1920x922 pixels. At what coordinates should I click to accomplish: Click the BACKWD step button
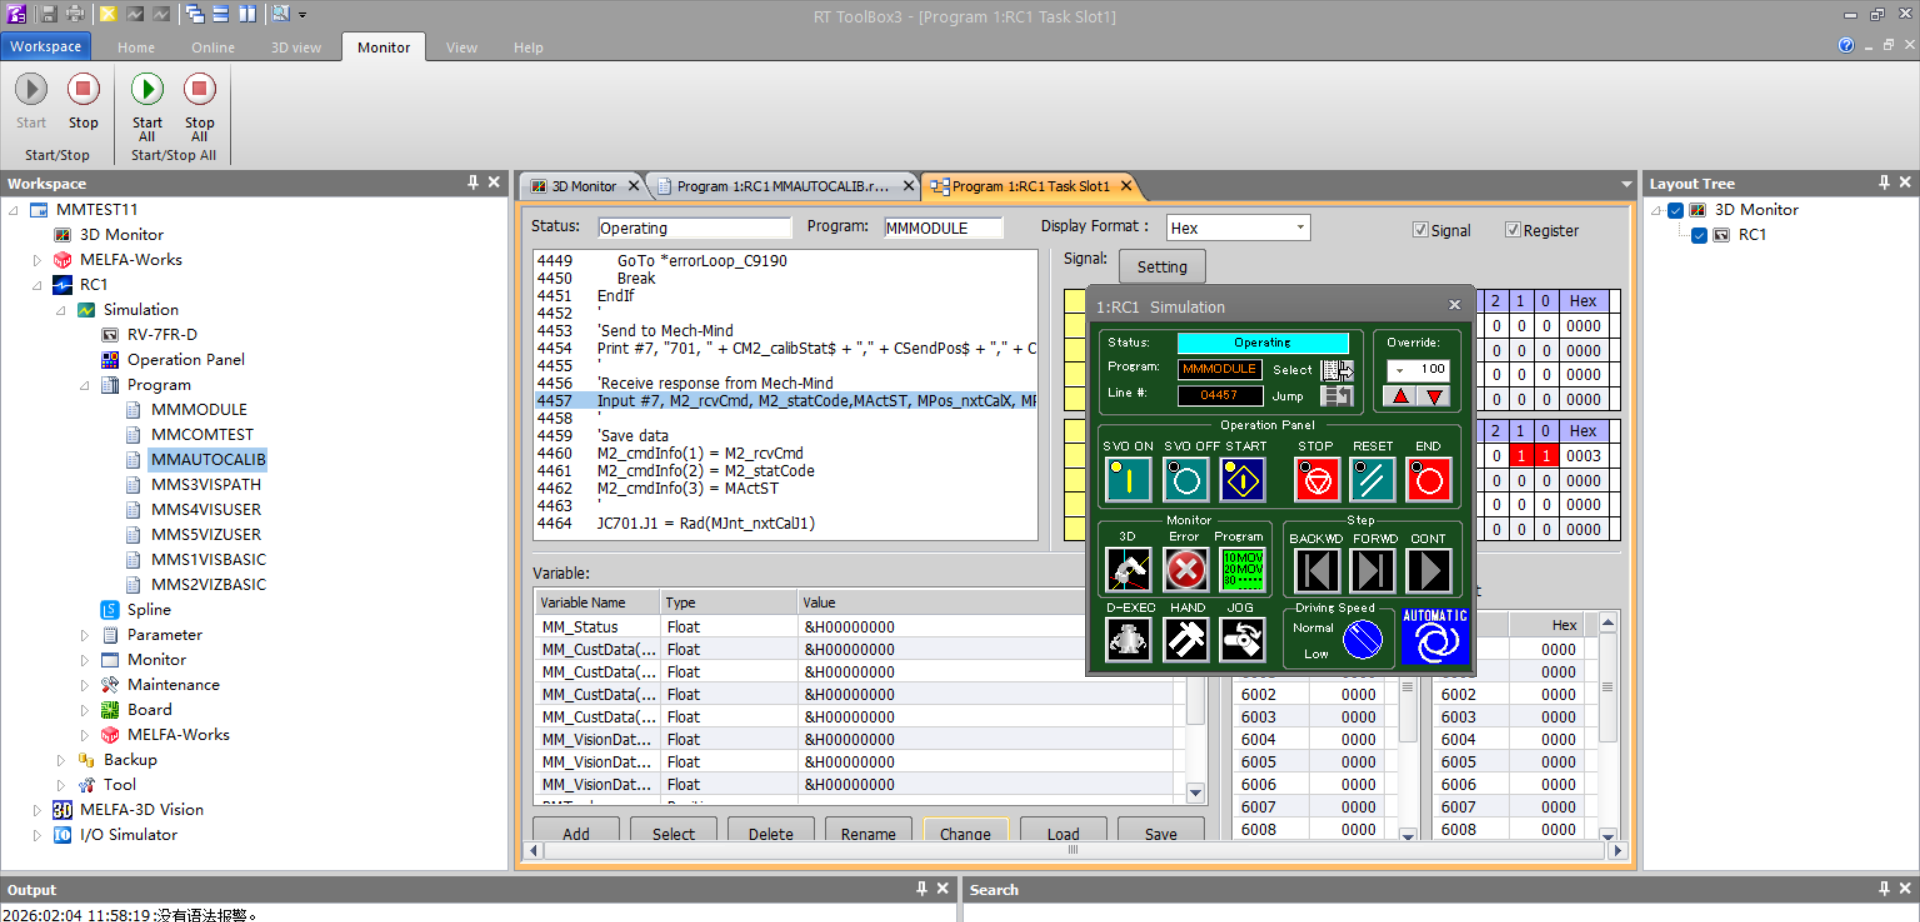click(1316, 571)
